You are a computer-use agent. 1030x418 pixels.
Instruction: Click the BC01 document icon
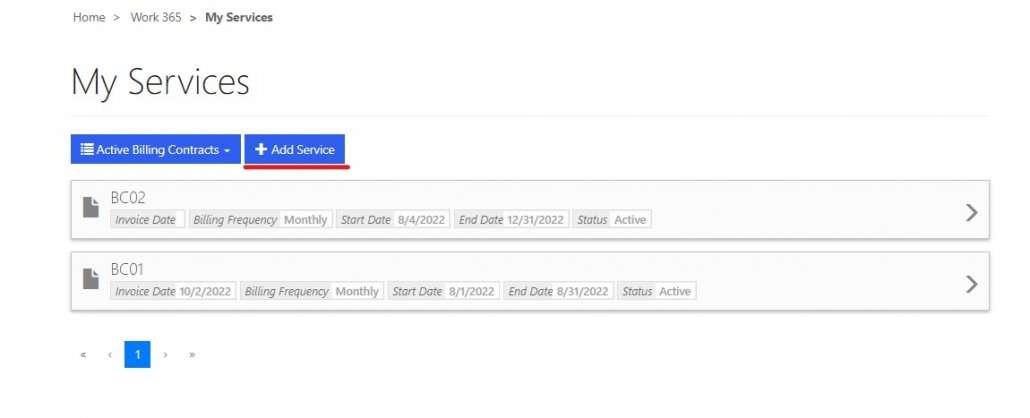point(91,279)
